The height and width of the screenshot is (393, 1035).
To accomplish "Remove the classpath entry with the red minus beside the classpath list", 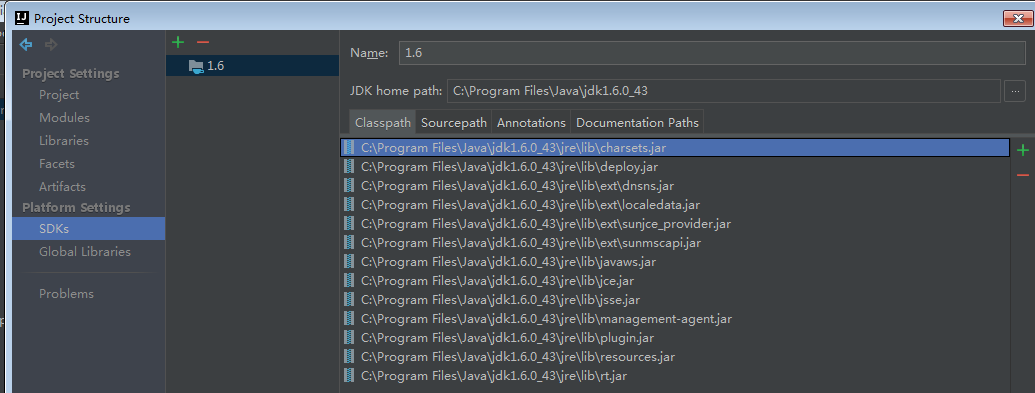I will (x=1022, y=175).
